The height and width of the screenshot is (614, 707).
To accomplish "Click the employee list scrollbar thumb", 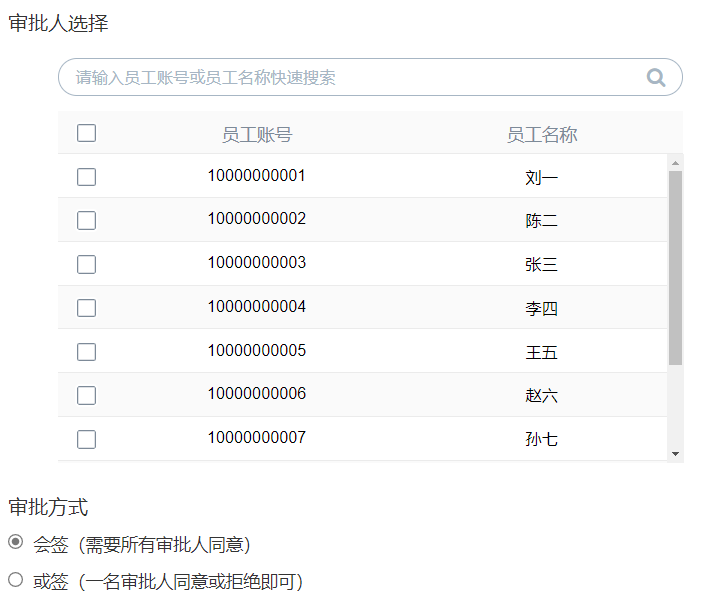I will [675, 267].
